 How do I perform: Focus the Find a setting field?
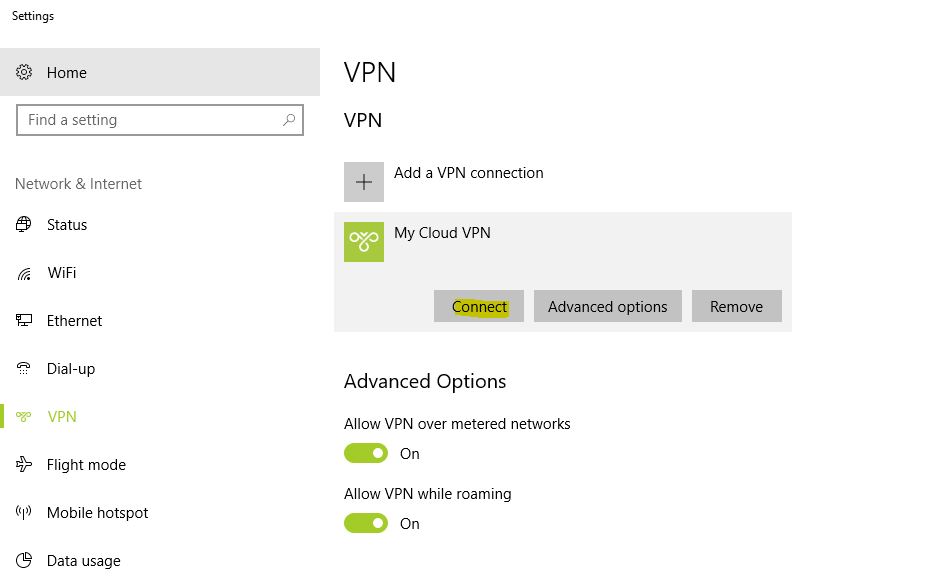[159, 120]
